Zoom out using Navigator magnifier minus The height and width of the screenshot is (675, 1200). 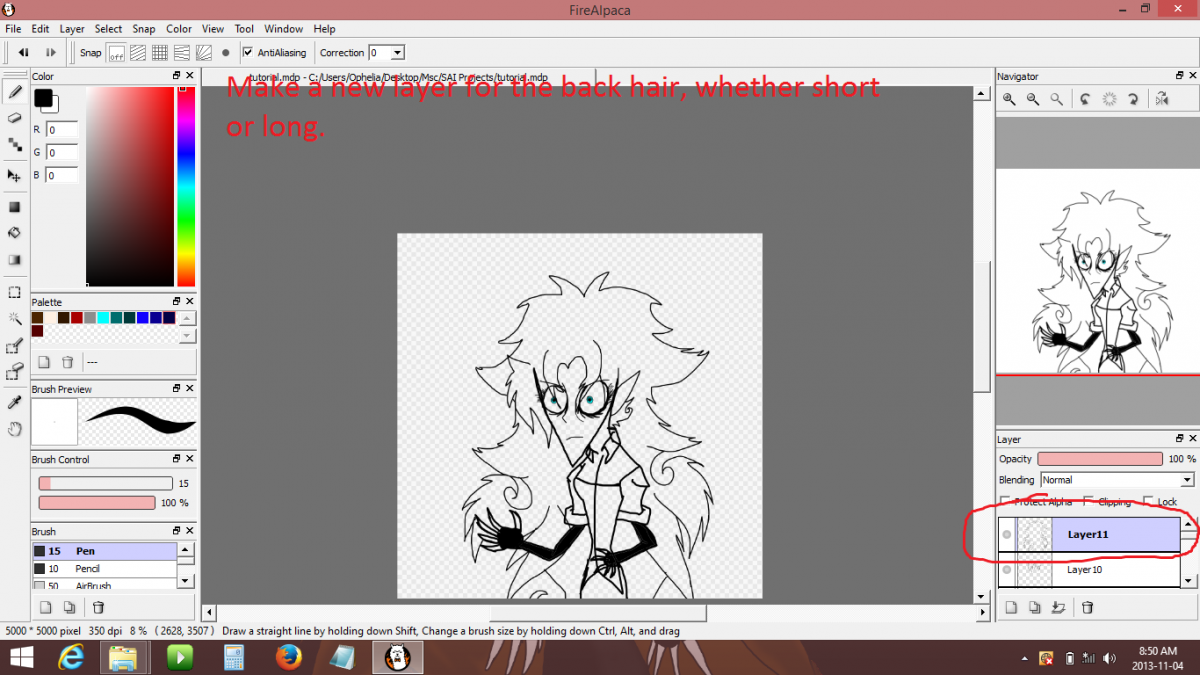point(1032,99)
